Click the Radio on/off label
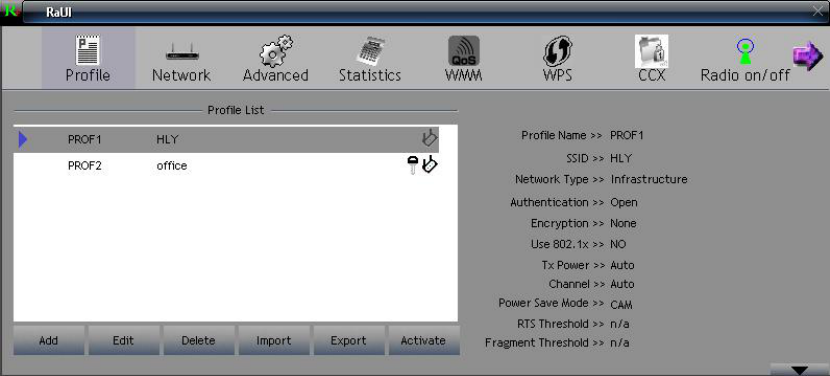Image resolution: width=830 pixels, height=376 pixels. (745, 75)
